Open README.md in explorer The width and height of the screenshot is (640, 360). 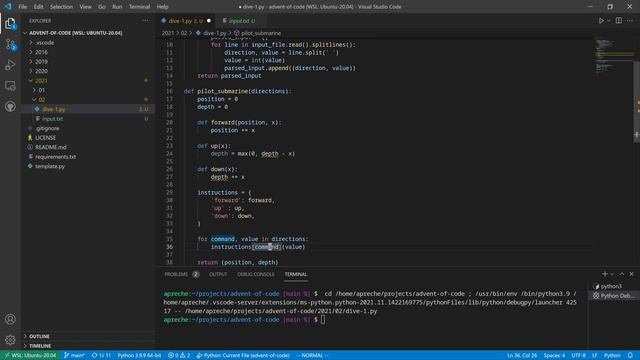pos(88,147)
